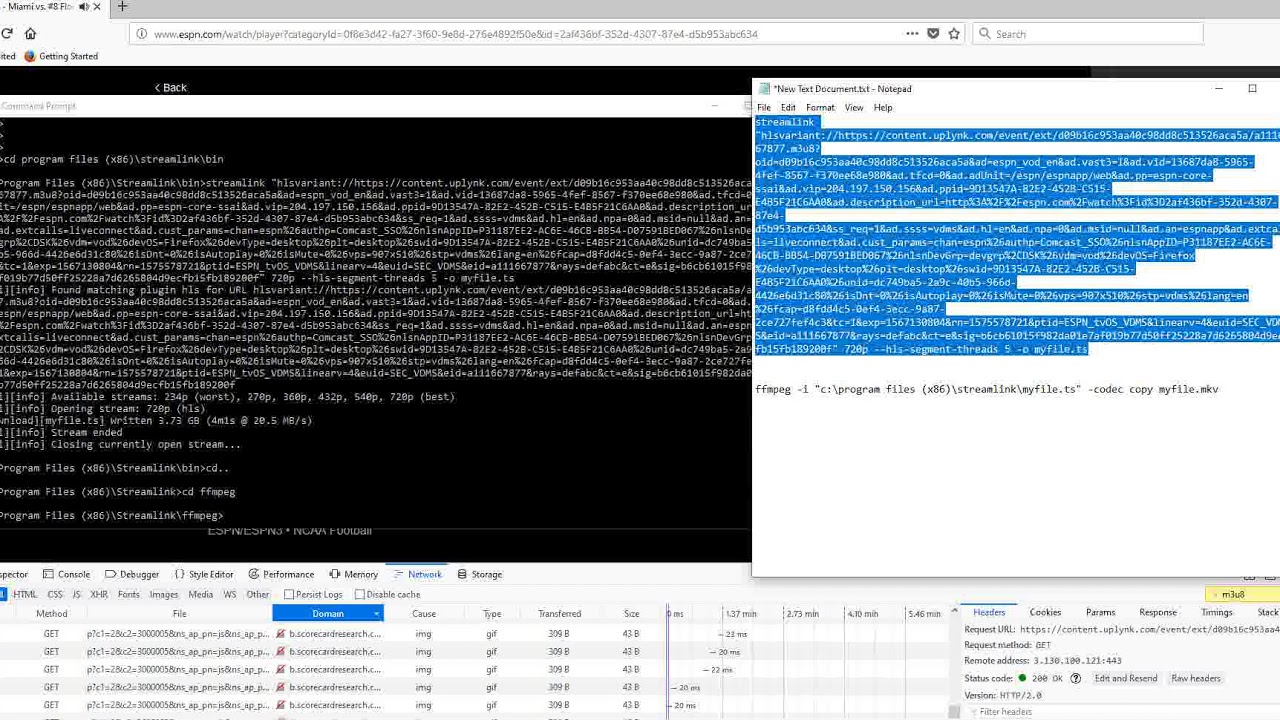This screenshot has height=720, width=1280.
Task: Close the Miami vs. browser tab
Action: coord(99,7)
